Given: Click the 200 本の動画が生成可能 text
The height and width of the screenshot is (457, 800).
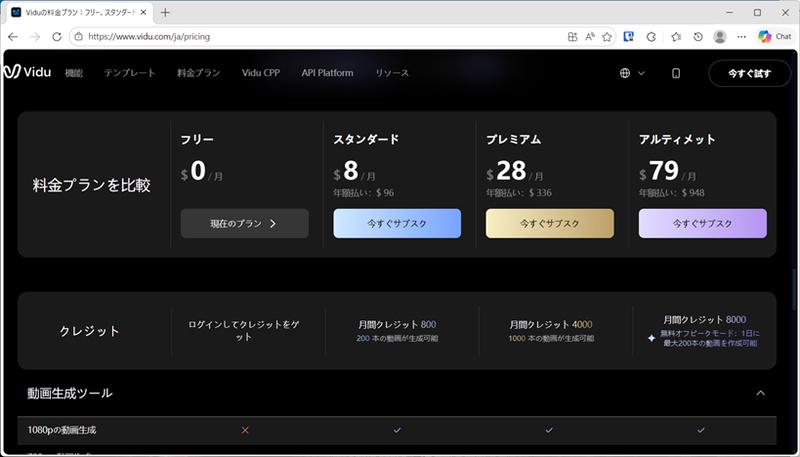Looking at the screenshot, I should pos(397,339).
